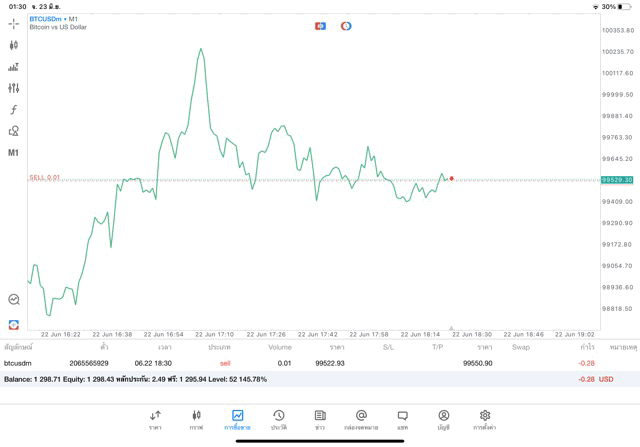Toggle the red-blue circular icon above chart
The image size is (640, 447).
click(346, 26)
